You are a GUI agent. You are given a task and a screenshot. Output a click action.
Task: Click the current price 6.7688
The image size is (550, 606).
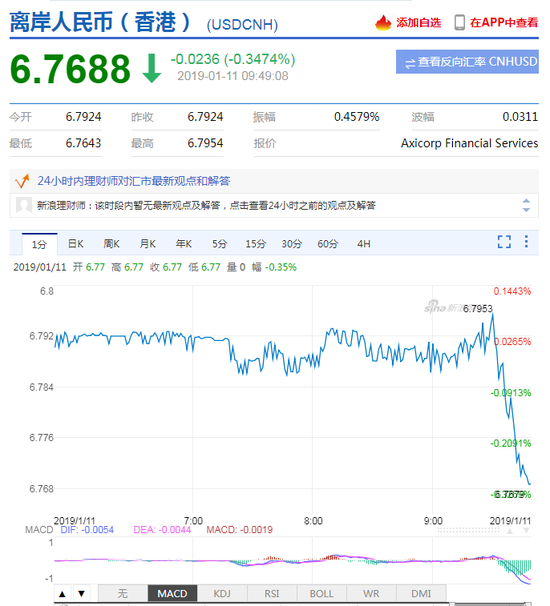point(70,69)
